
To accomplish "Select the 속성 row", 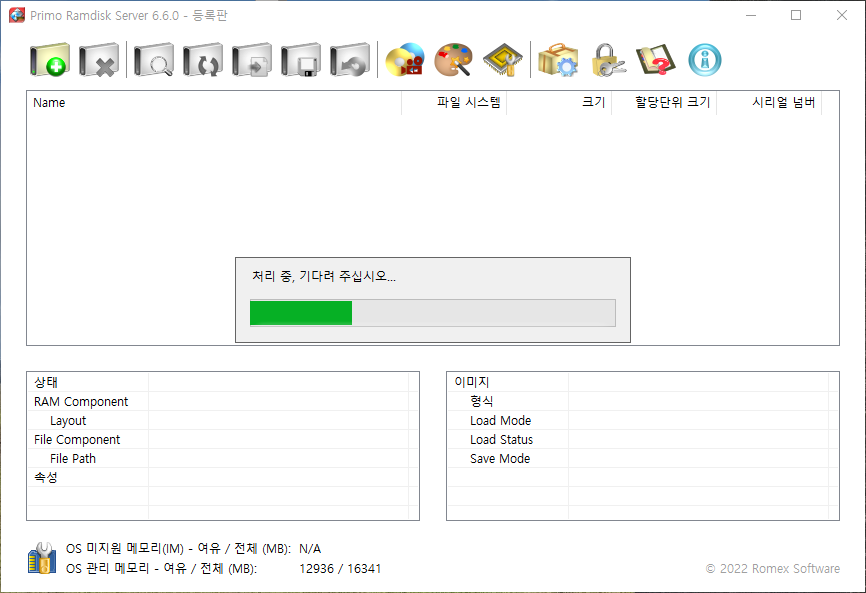I will click(x=223, y=477).
